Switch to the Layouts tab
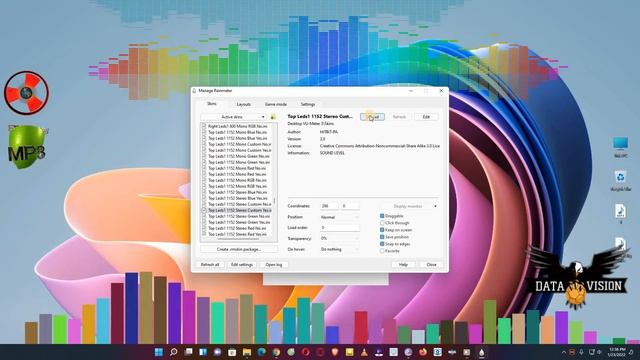This screenshot has height=360, width=640. tap(244, 104)
